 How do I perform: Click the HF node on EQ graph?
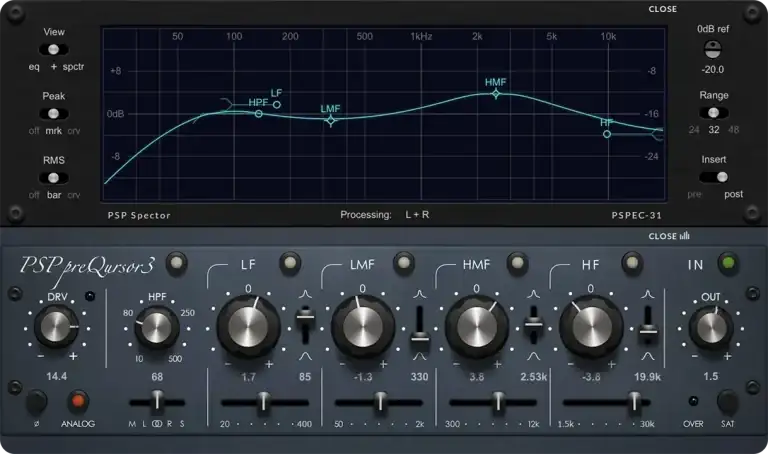pyautogui.click(x=607, y=134)
